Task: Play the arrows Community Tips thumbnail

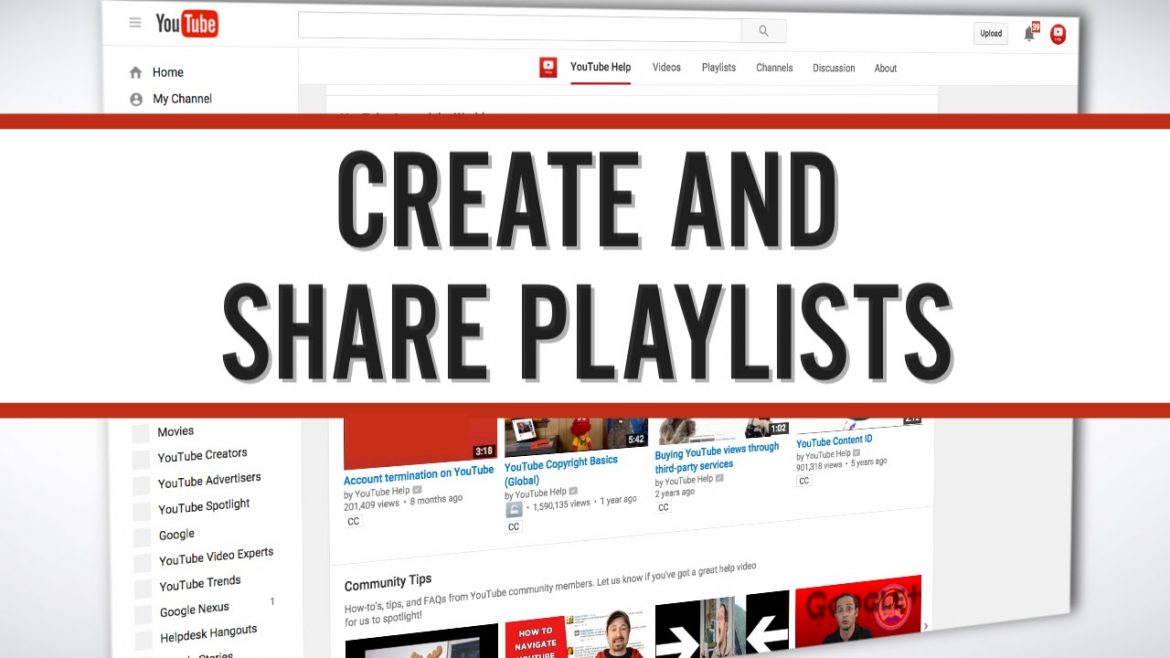Action: click(722, 625)
